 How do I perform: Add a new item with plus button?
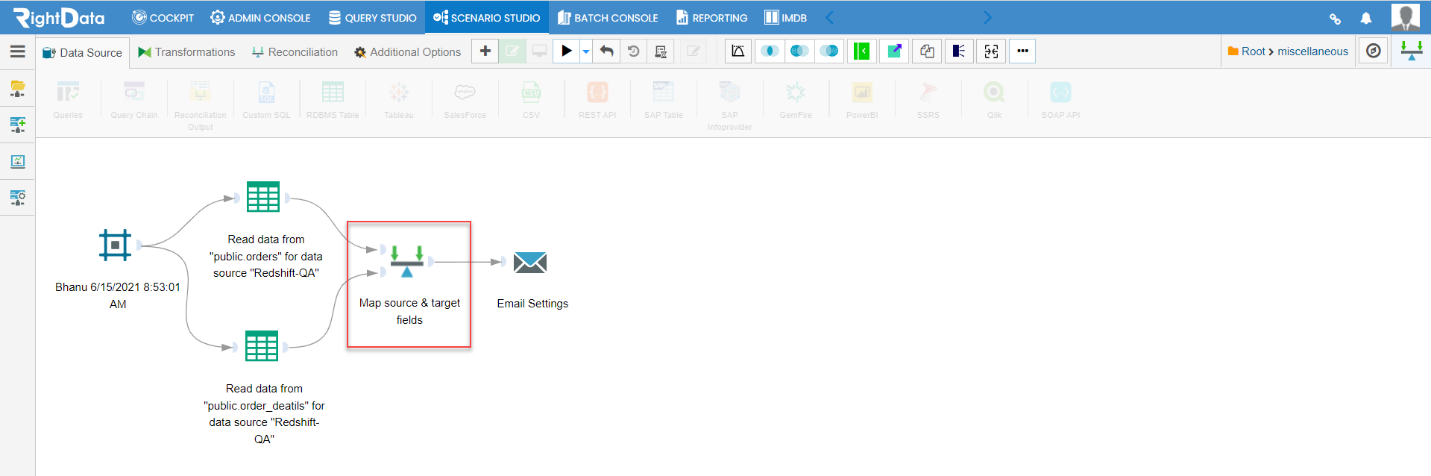(x=485, y=51)
